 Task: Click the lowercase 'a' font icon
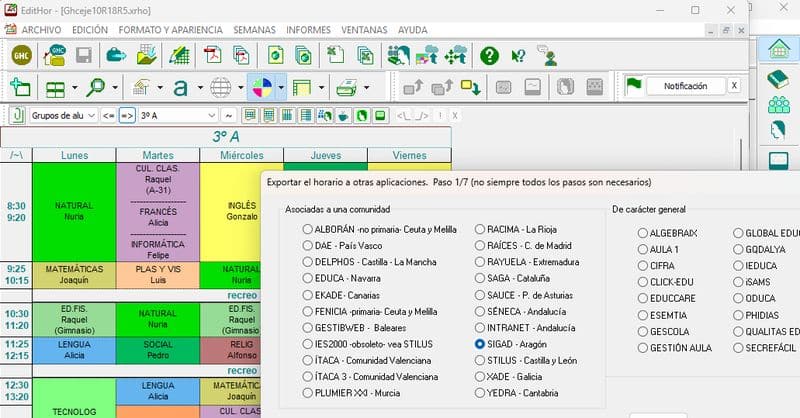pyautogui.click(x=180, y=88)
